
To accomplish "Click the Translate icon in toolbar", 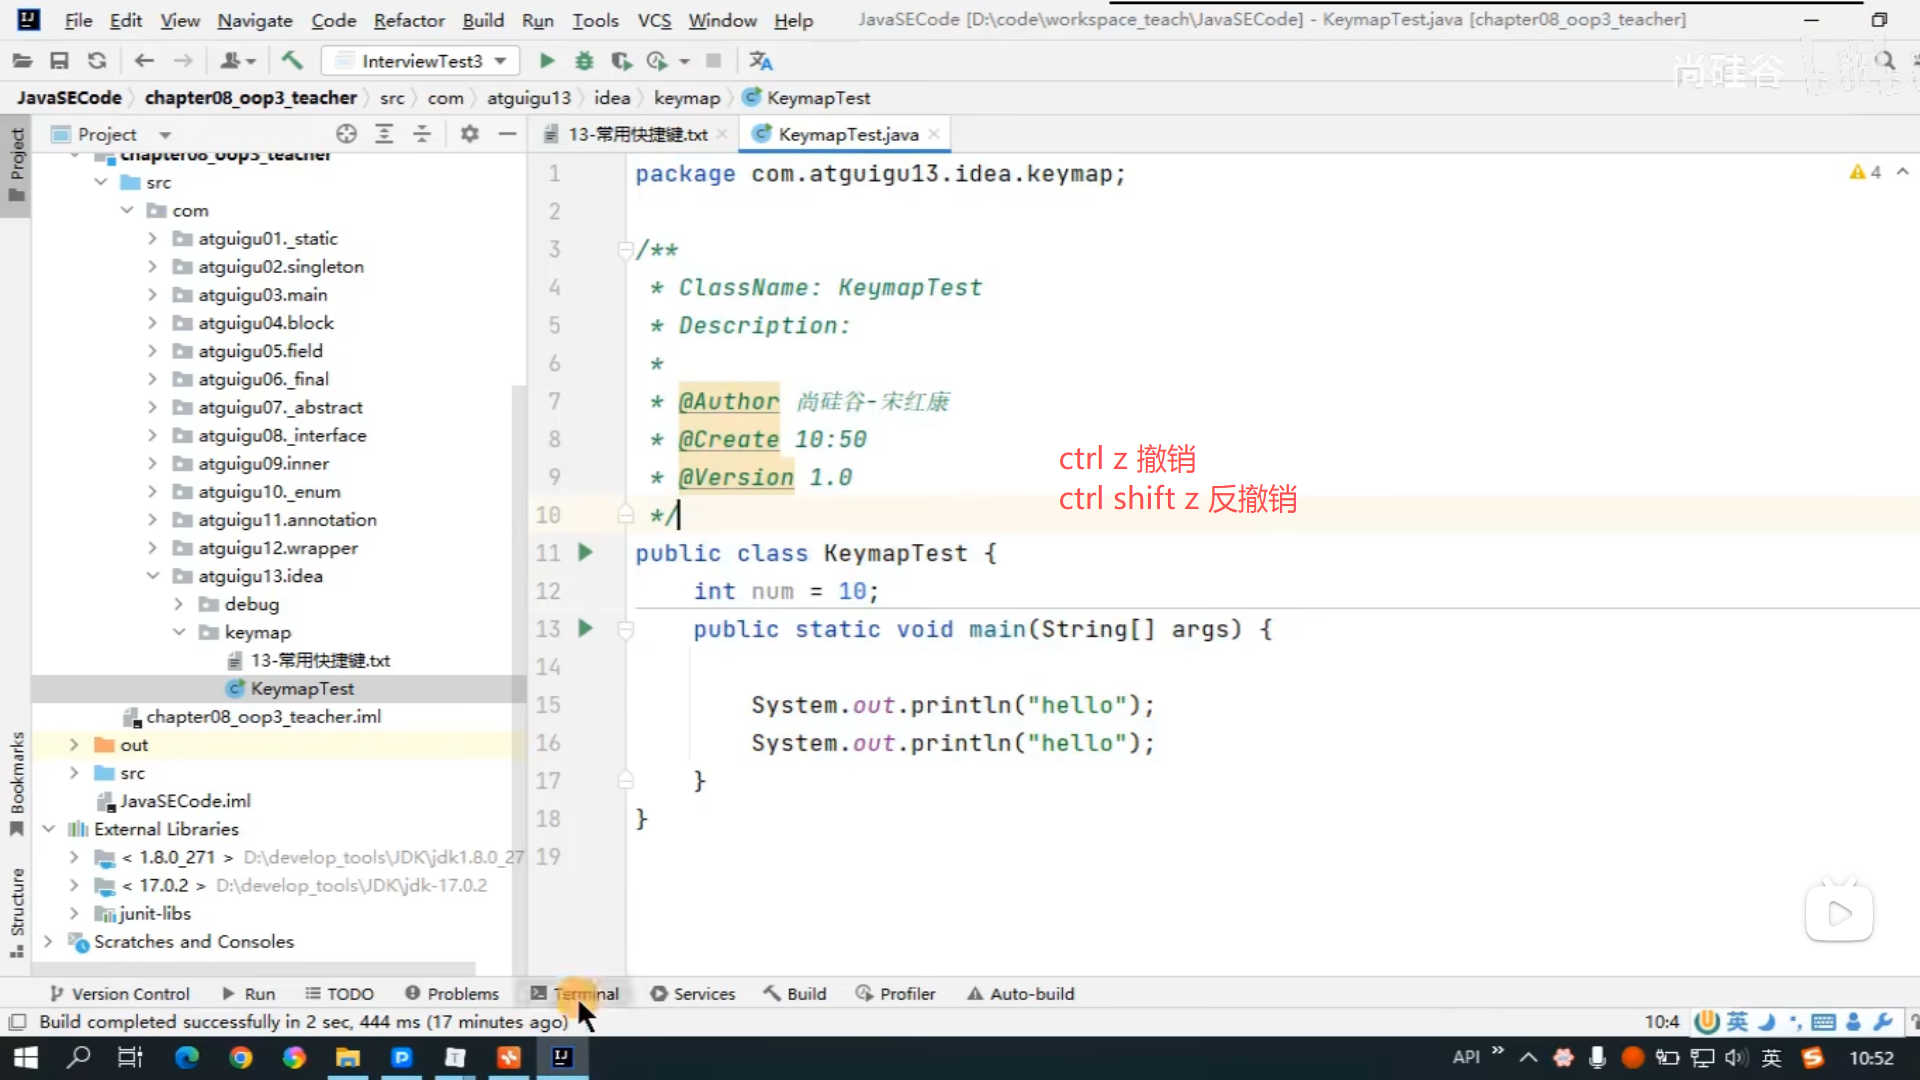I will coord(761,61).
